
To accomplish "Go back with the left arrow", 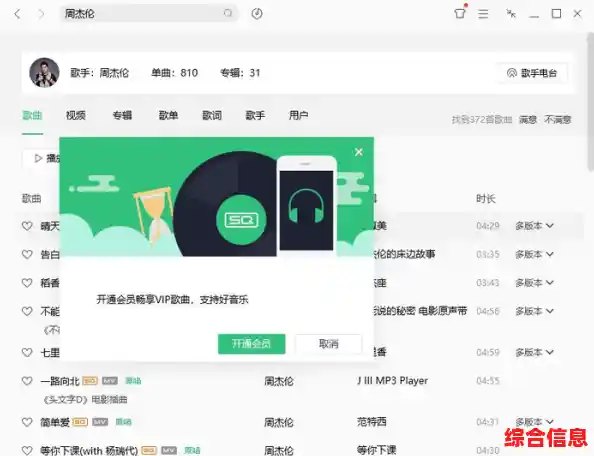I will coord(17,14).
